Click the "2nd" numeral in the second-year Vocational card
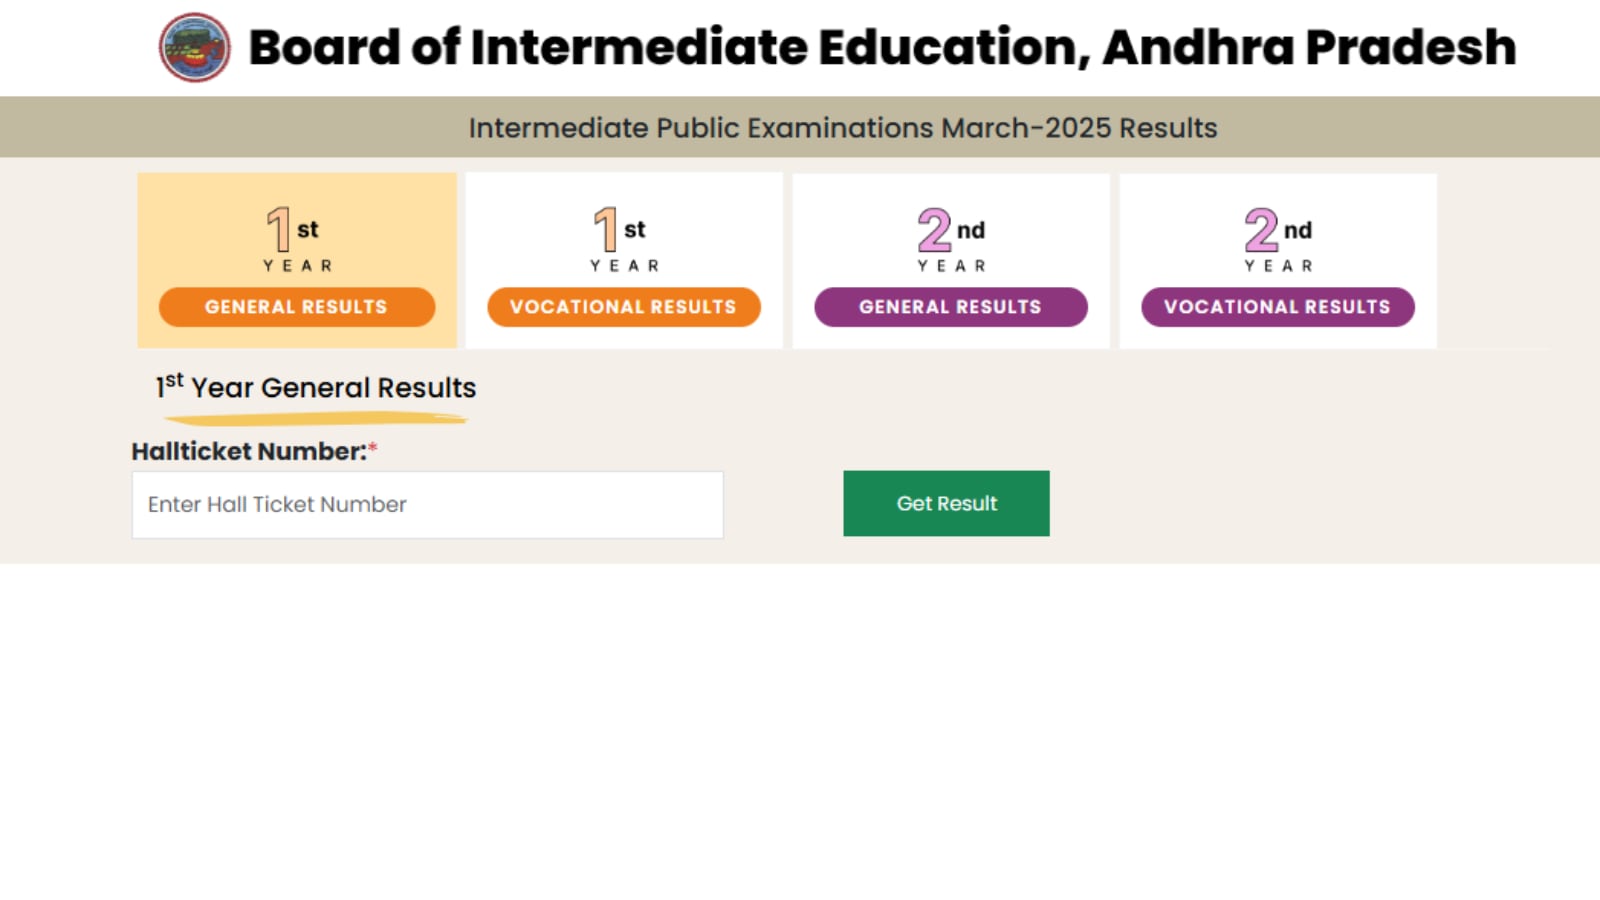The height and width of the screenshot is (900, 1600). (1262, 230)
